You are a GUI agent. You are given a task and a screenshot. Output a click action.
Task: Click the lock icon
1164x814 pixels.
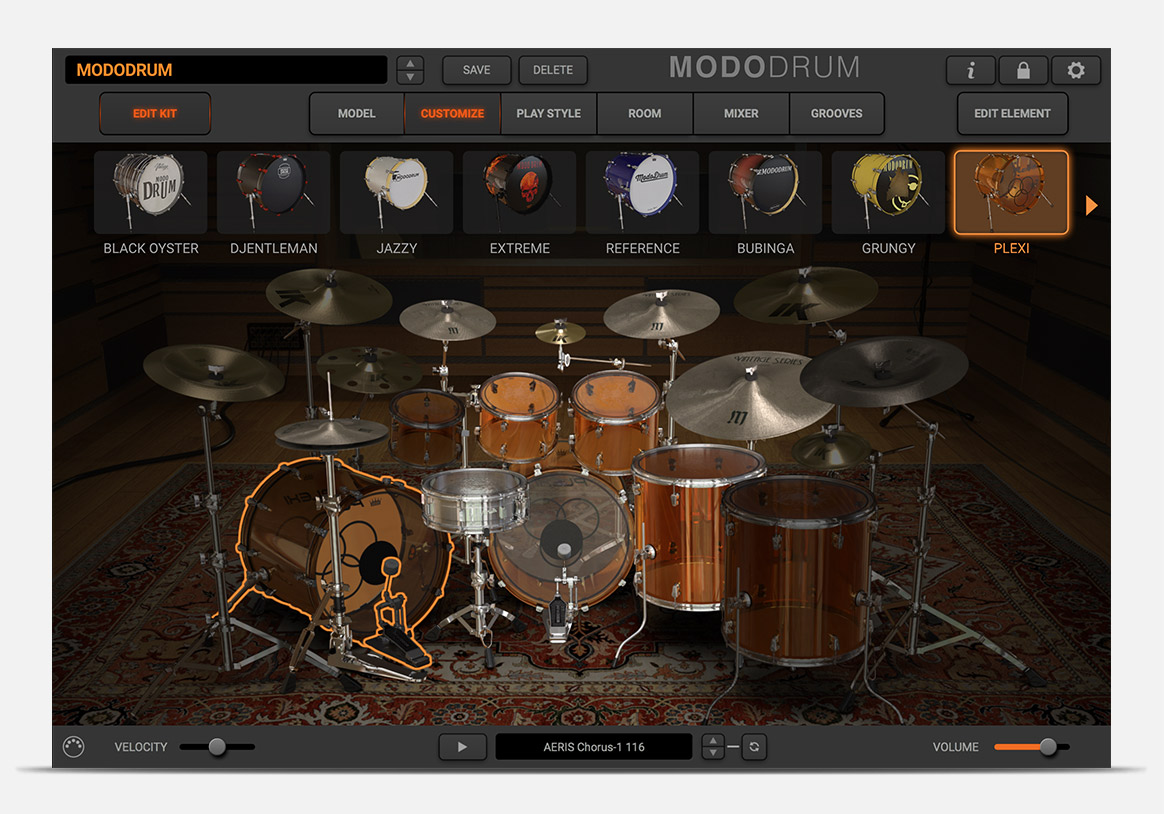(x=1023, y=70)
